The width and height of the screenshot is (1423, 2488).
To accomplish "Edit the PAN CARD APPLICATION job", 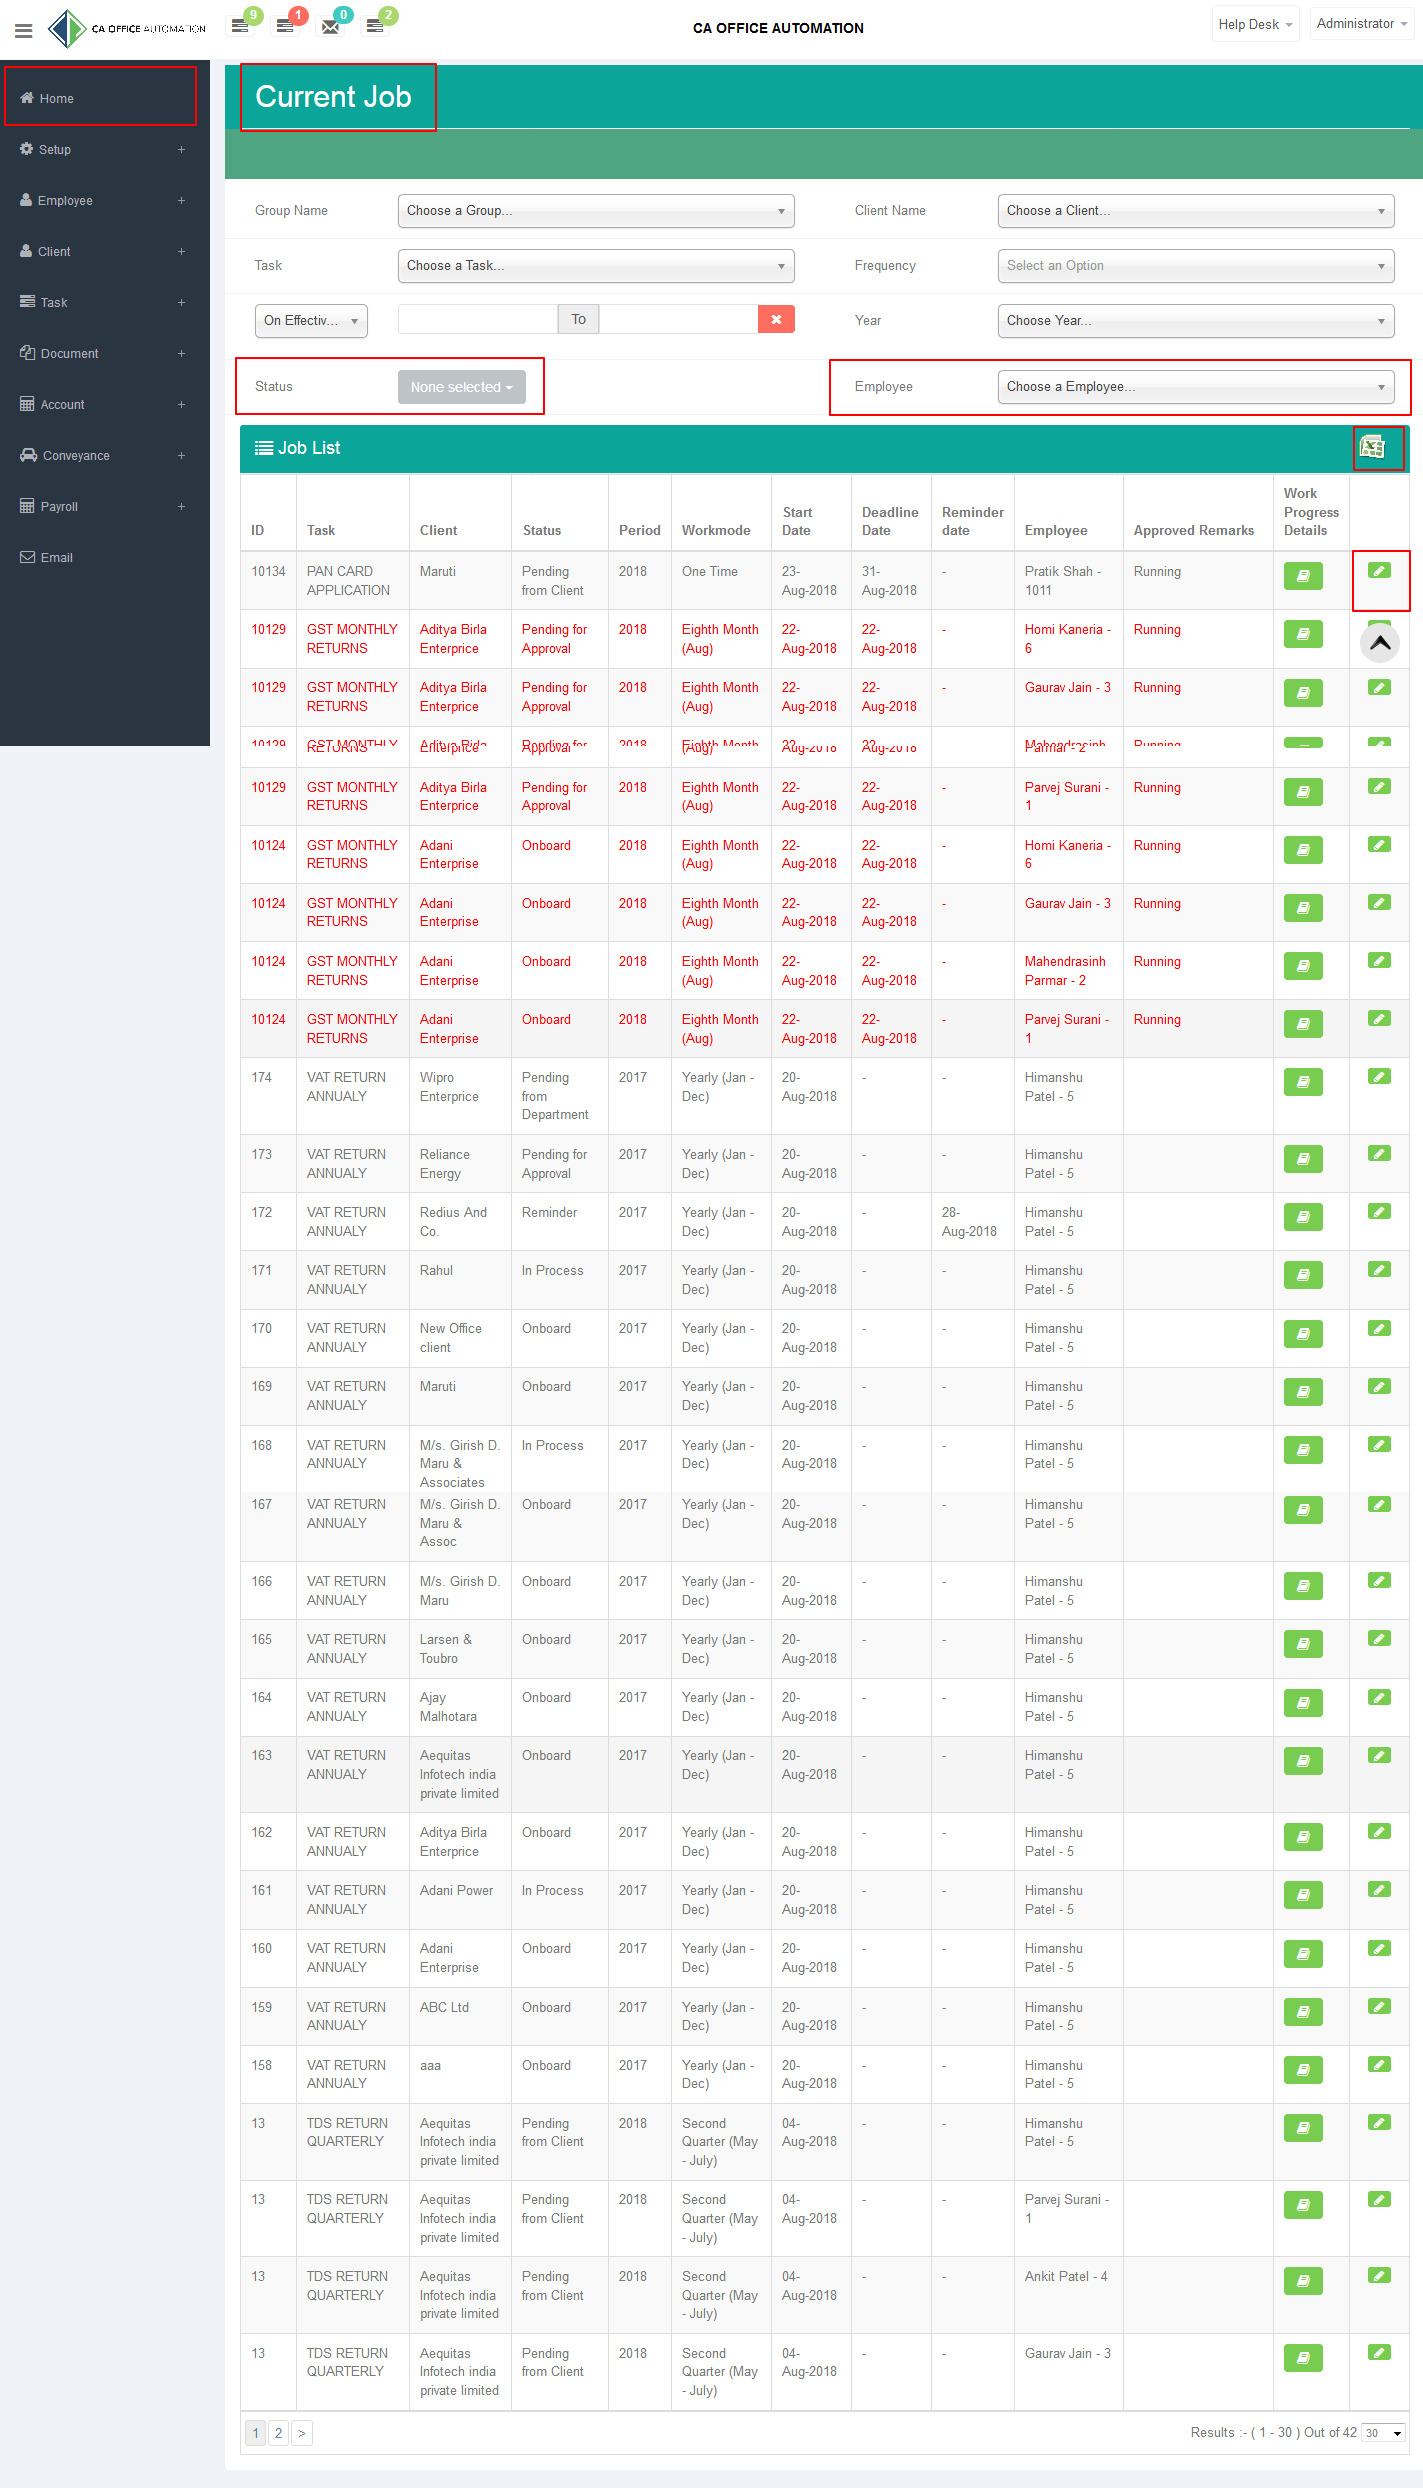I will 1379,571.
